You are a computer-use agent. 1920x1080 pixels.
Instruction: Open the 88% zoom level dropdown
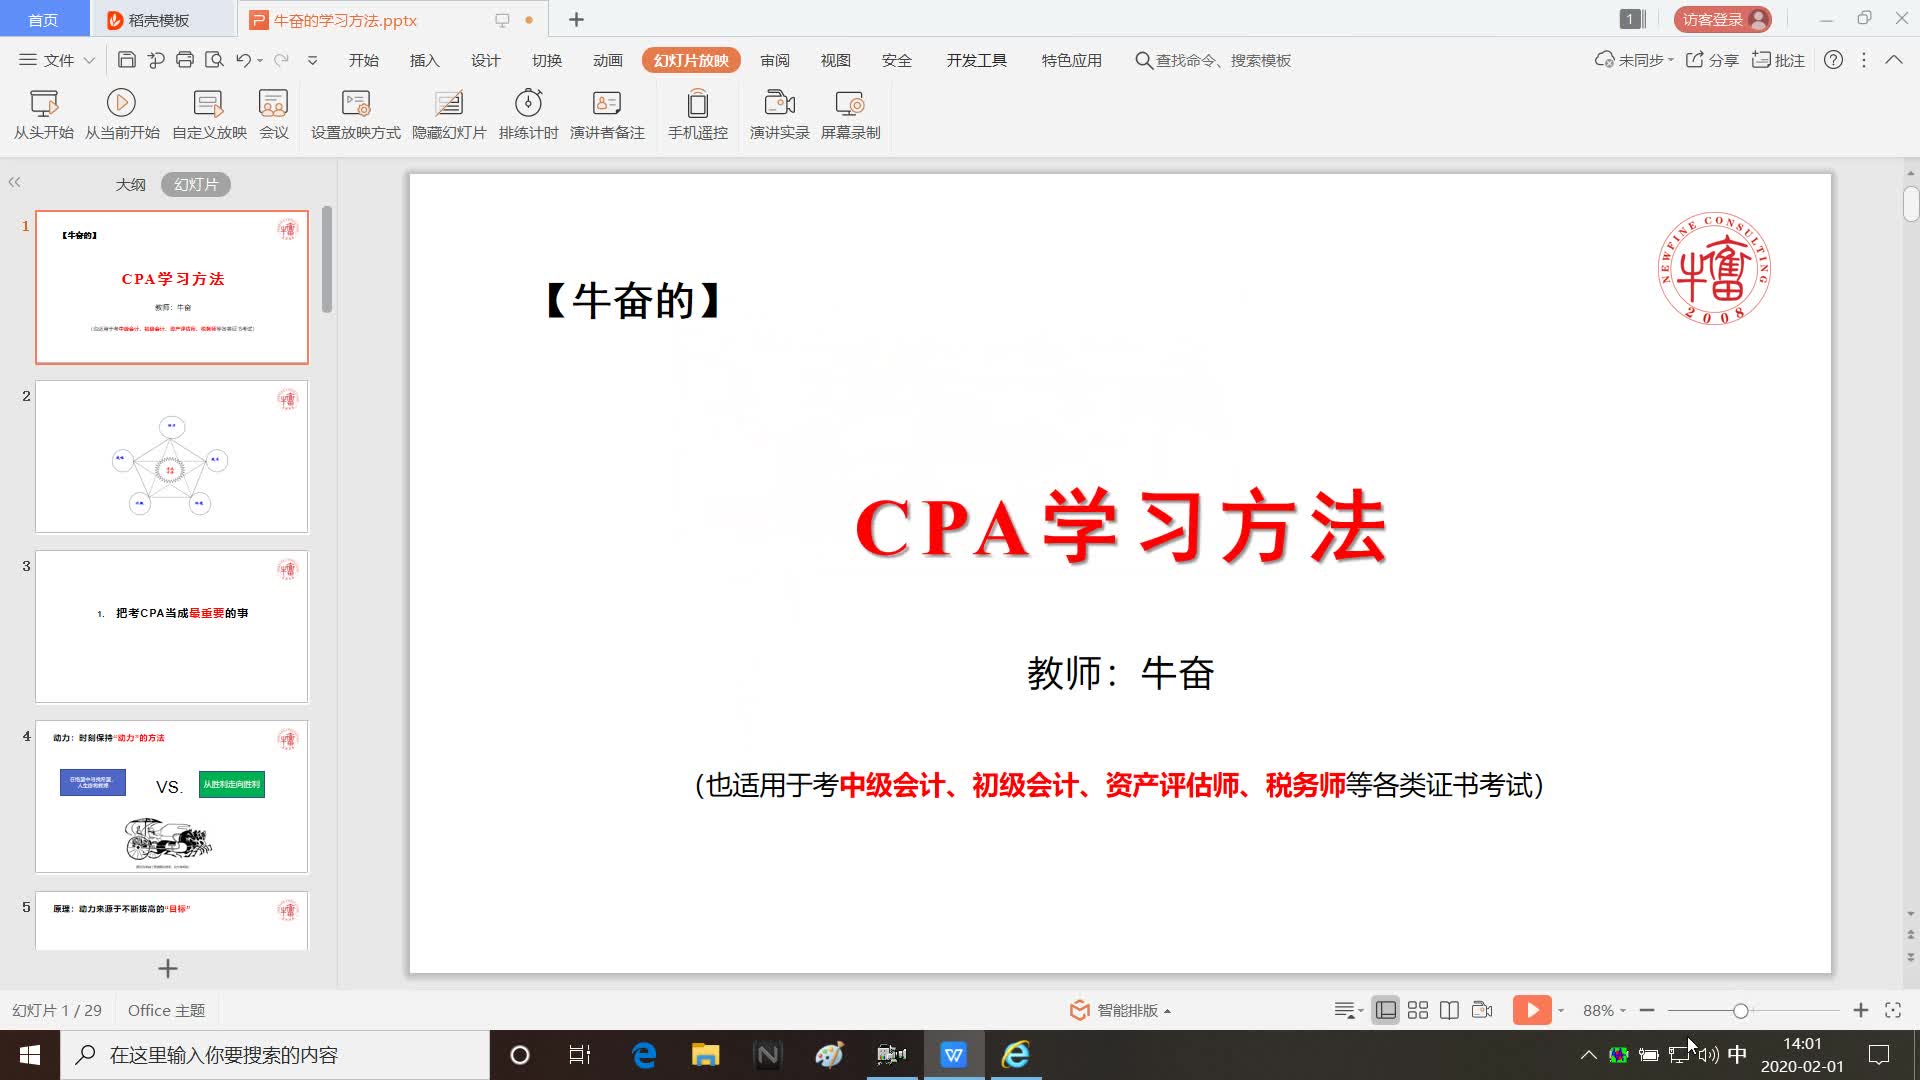coord(1604,1010)
